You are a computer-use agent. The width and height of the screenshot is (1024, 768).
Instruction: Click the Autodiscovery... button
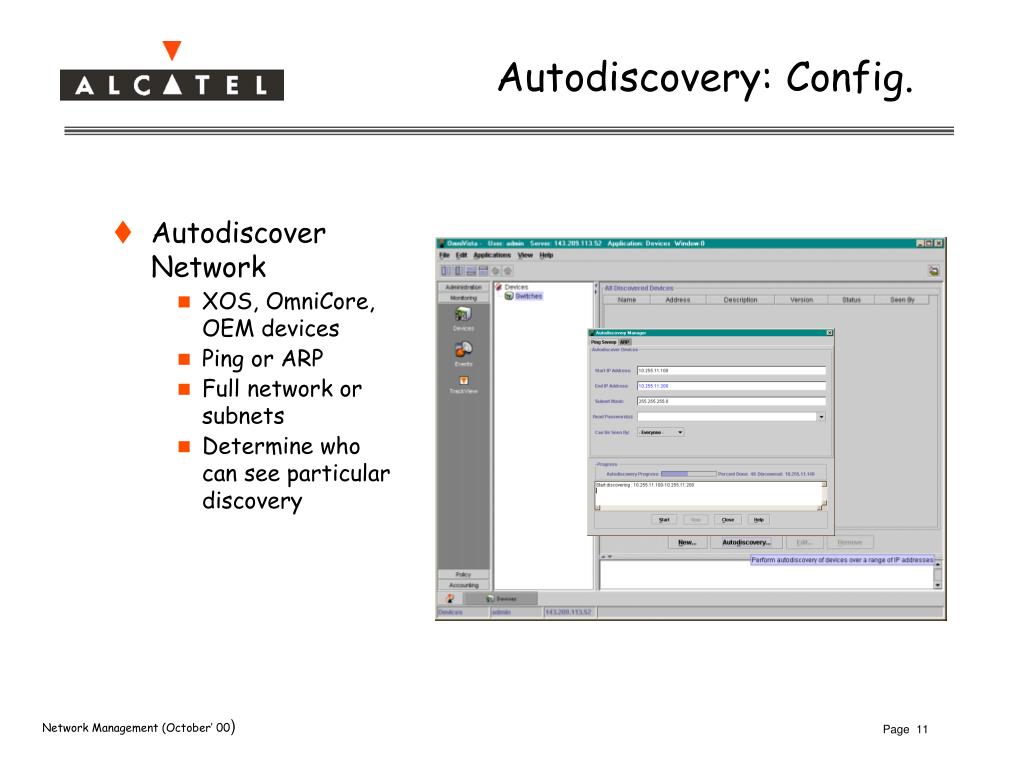746,542
